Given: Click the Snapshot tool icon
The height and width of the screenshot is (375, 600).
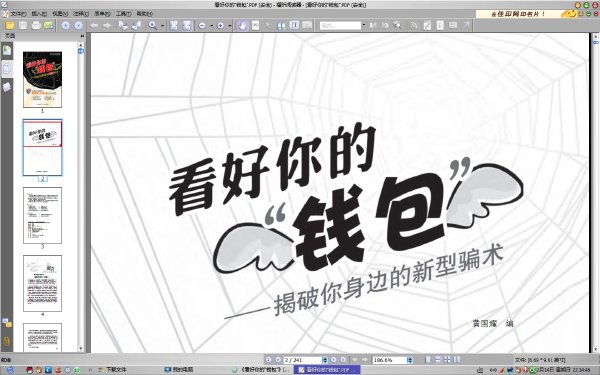Looking at the screenshot, I should coord(255,26).
